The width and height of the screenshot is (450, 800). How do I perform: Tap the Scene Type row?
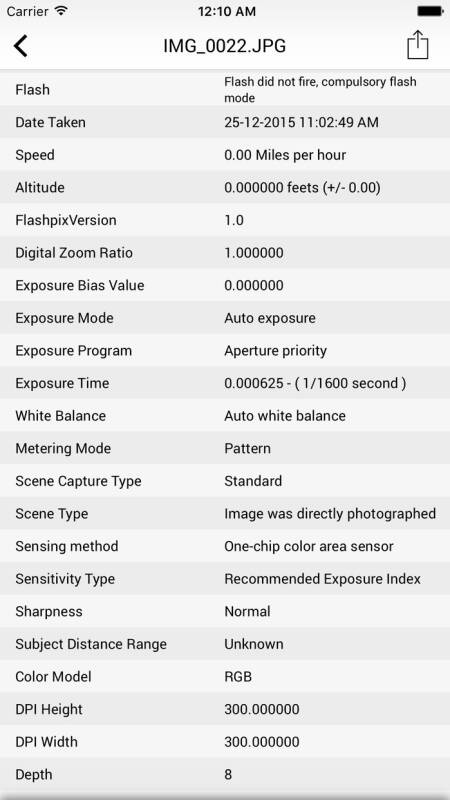[x=225, y=514]
